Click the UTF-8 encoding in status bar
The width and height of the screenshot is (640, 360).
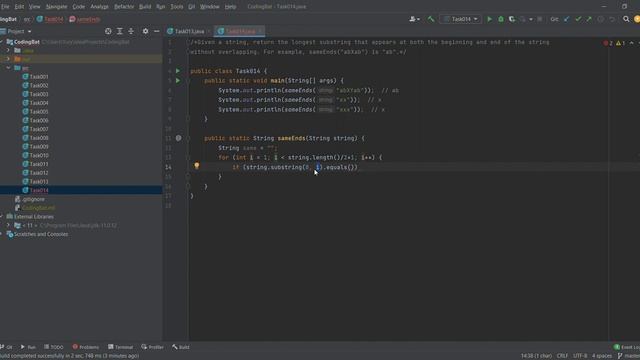tap(580, 356)
